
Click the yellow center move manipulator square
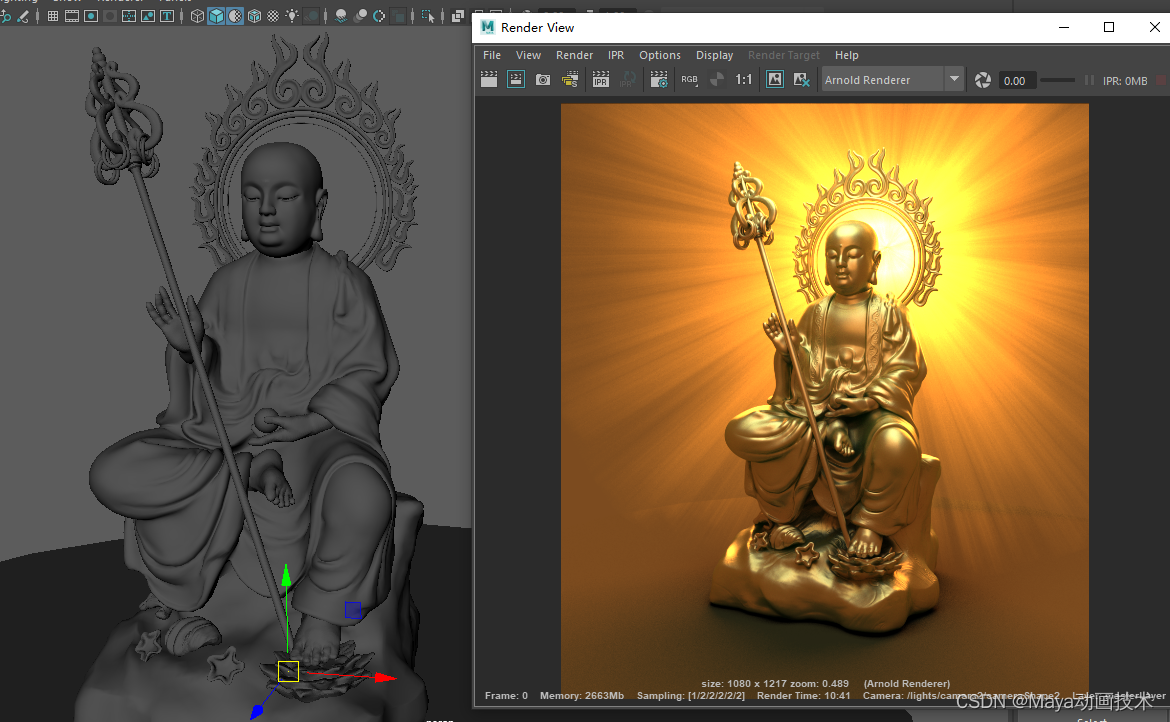point(289,671)
